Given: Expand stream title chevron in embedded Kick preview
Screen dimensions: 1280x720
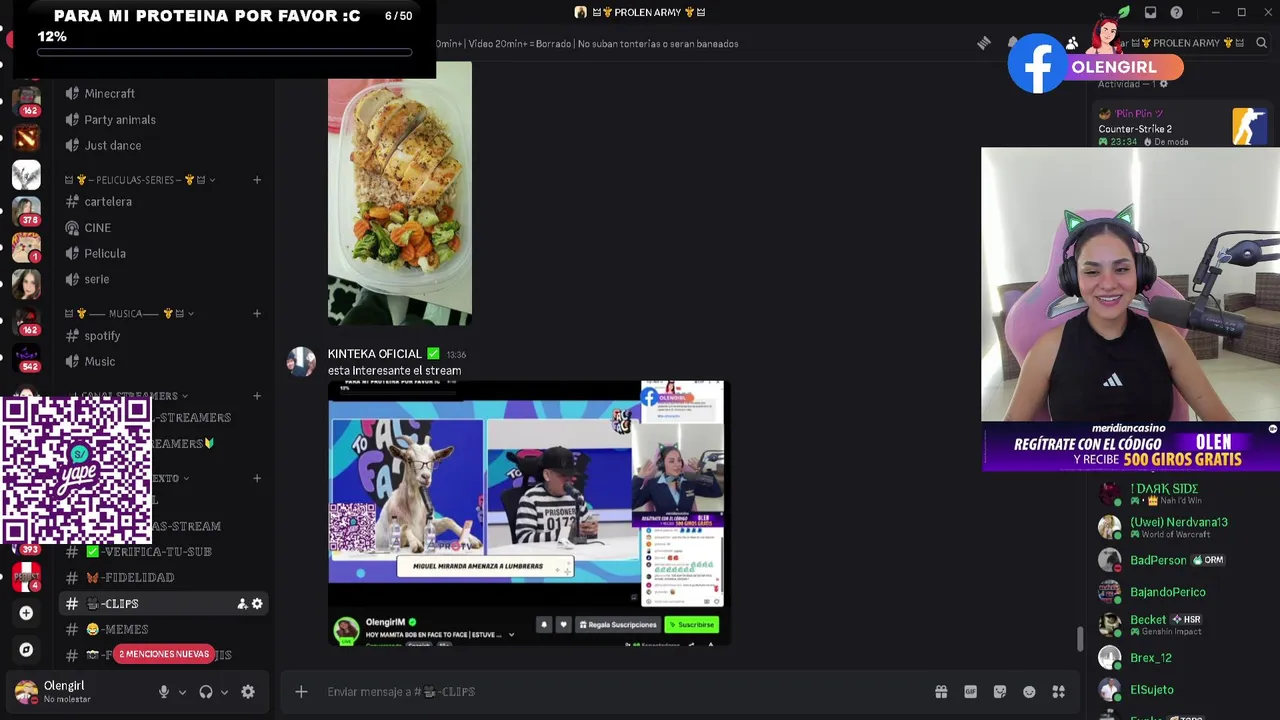Looking at the screenshot, I should point(511,635).
